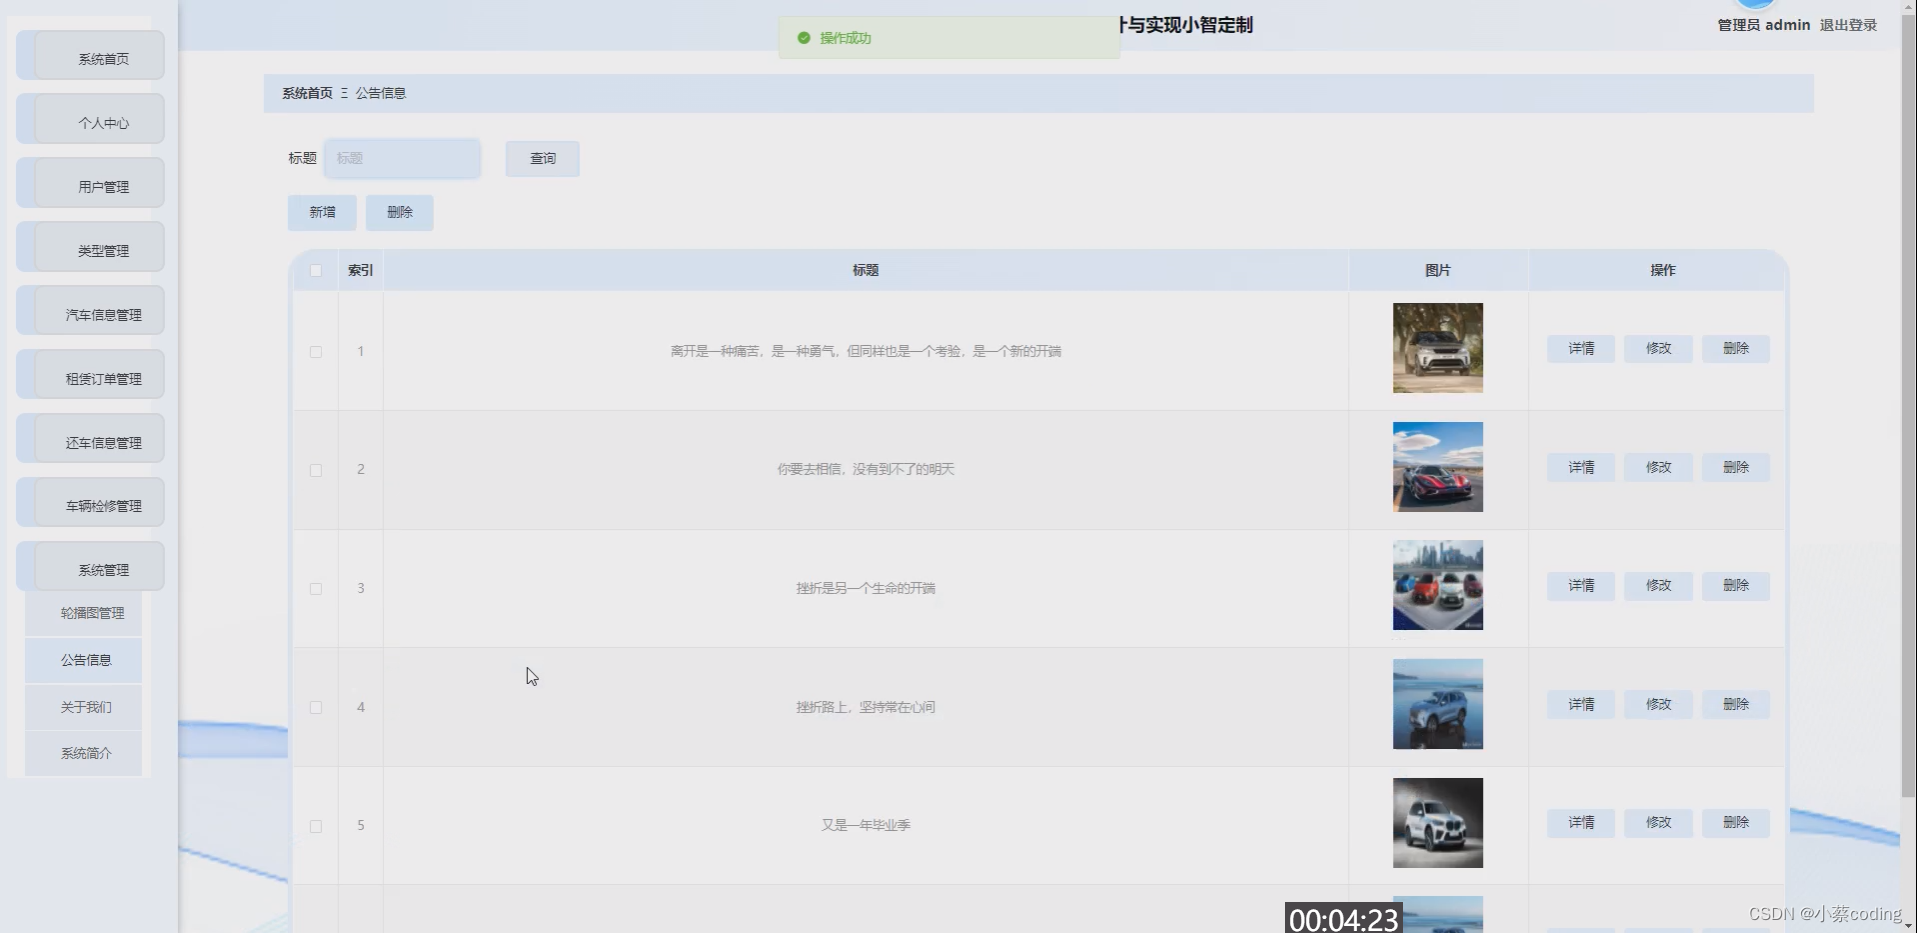Check the checkbox for row 3
This screenshot has width=1917, height=933.
click(316, 589)
